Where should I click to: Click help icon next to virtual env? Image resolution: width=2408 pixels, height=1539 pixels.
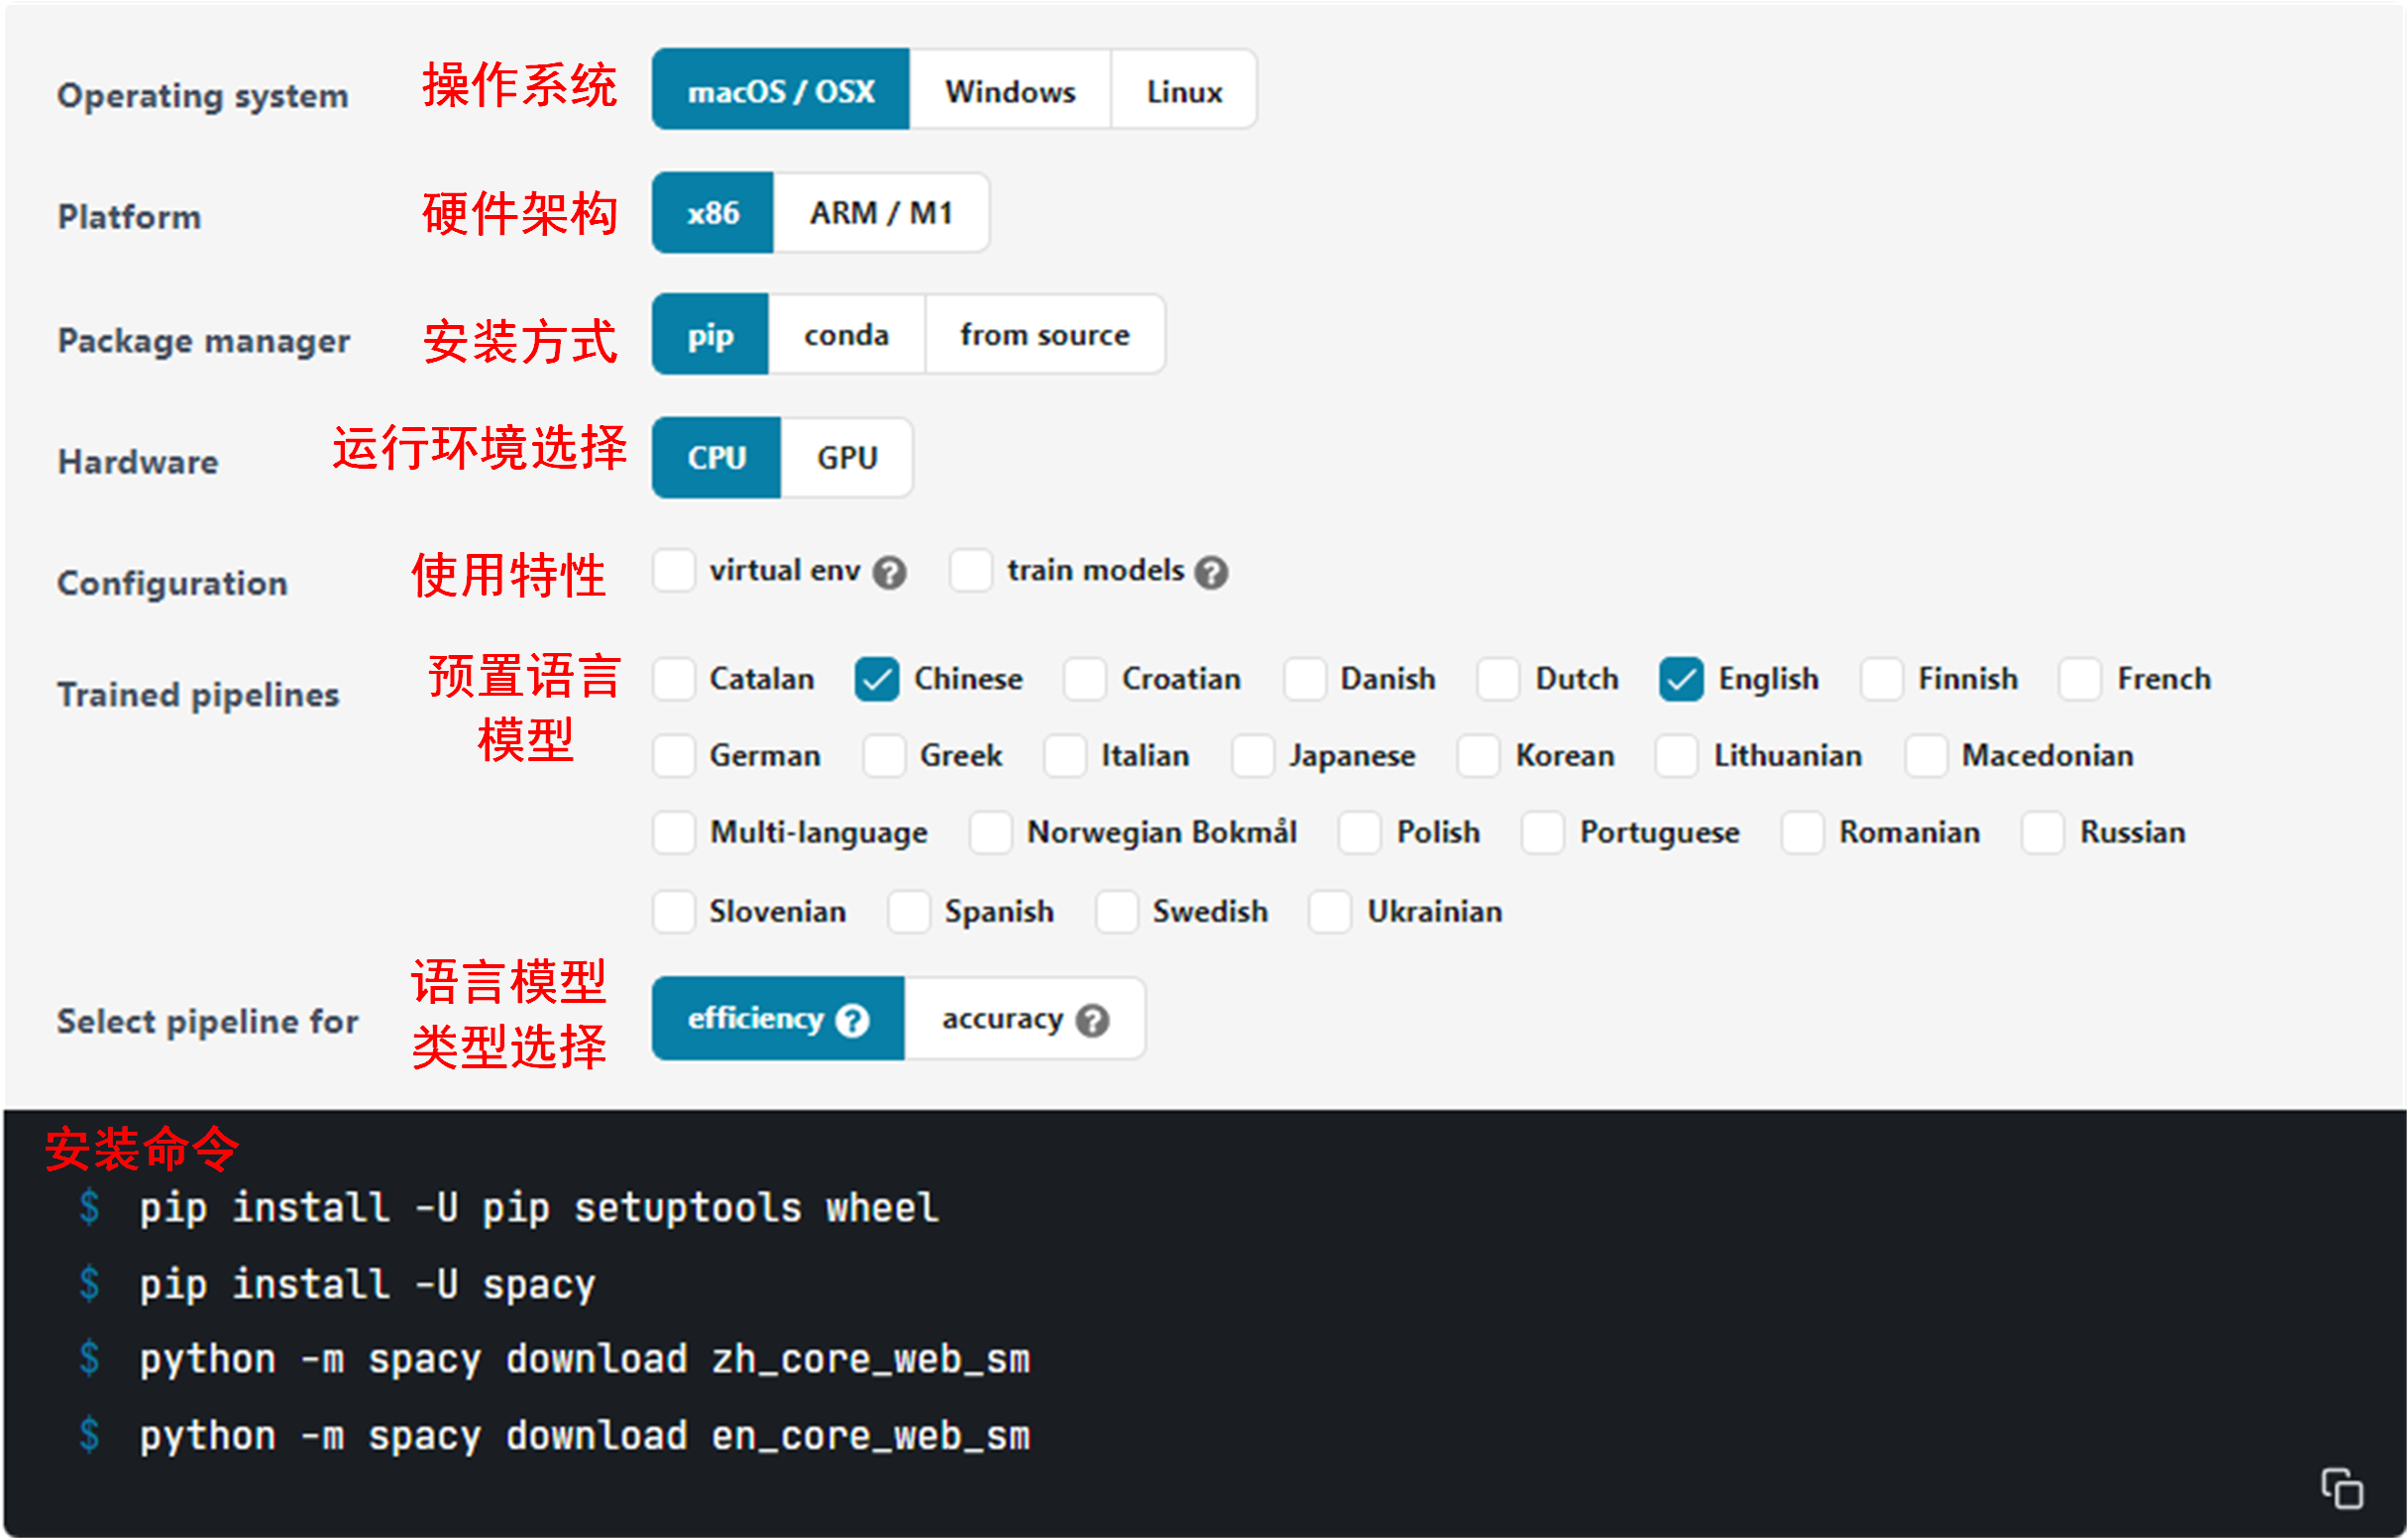(x=889, y=573)
